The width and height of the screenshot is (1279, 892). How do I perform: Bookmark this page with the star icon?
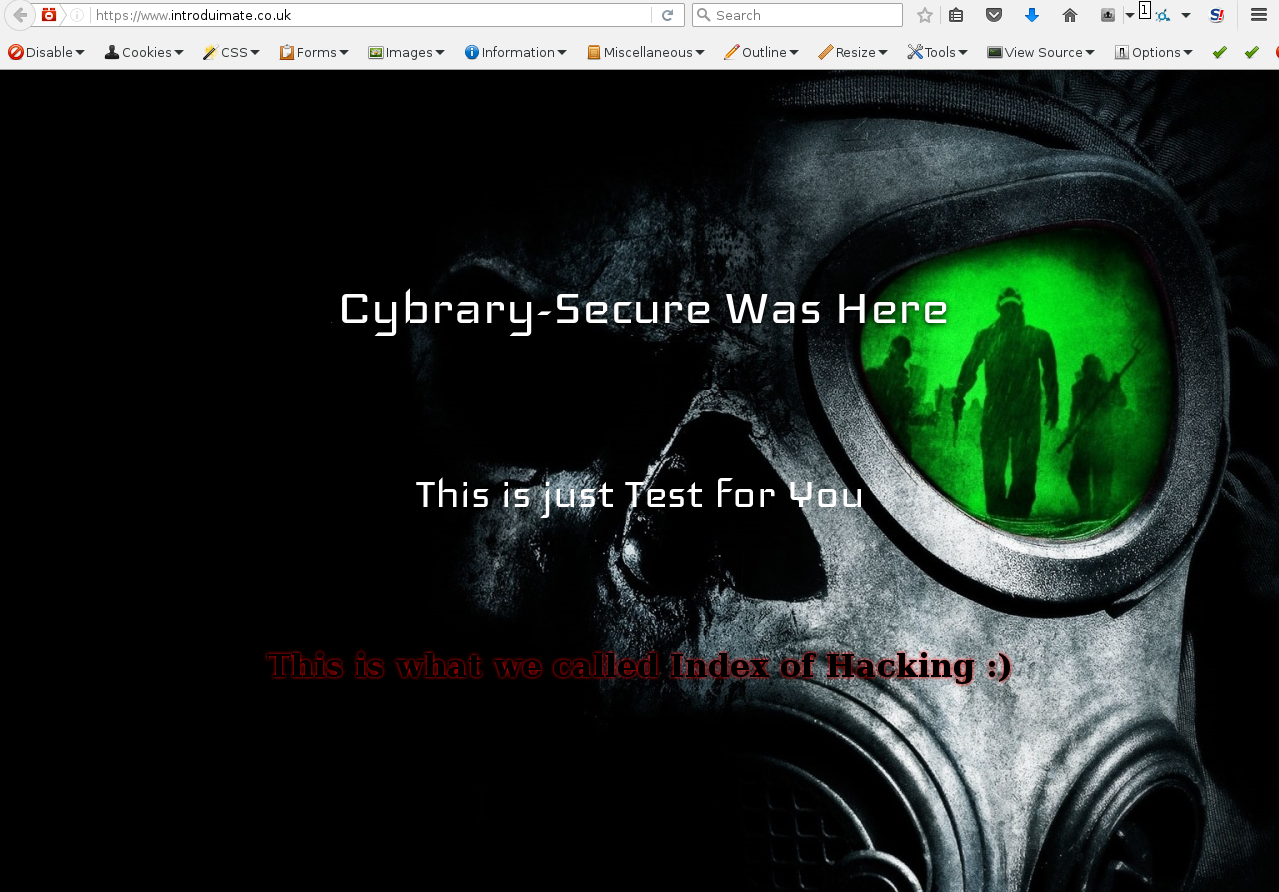[x=925, y=15]
